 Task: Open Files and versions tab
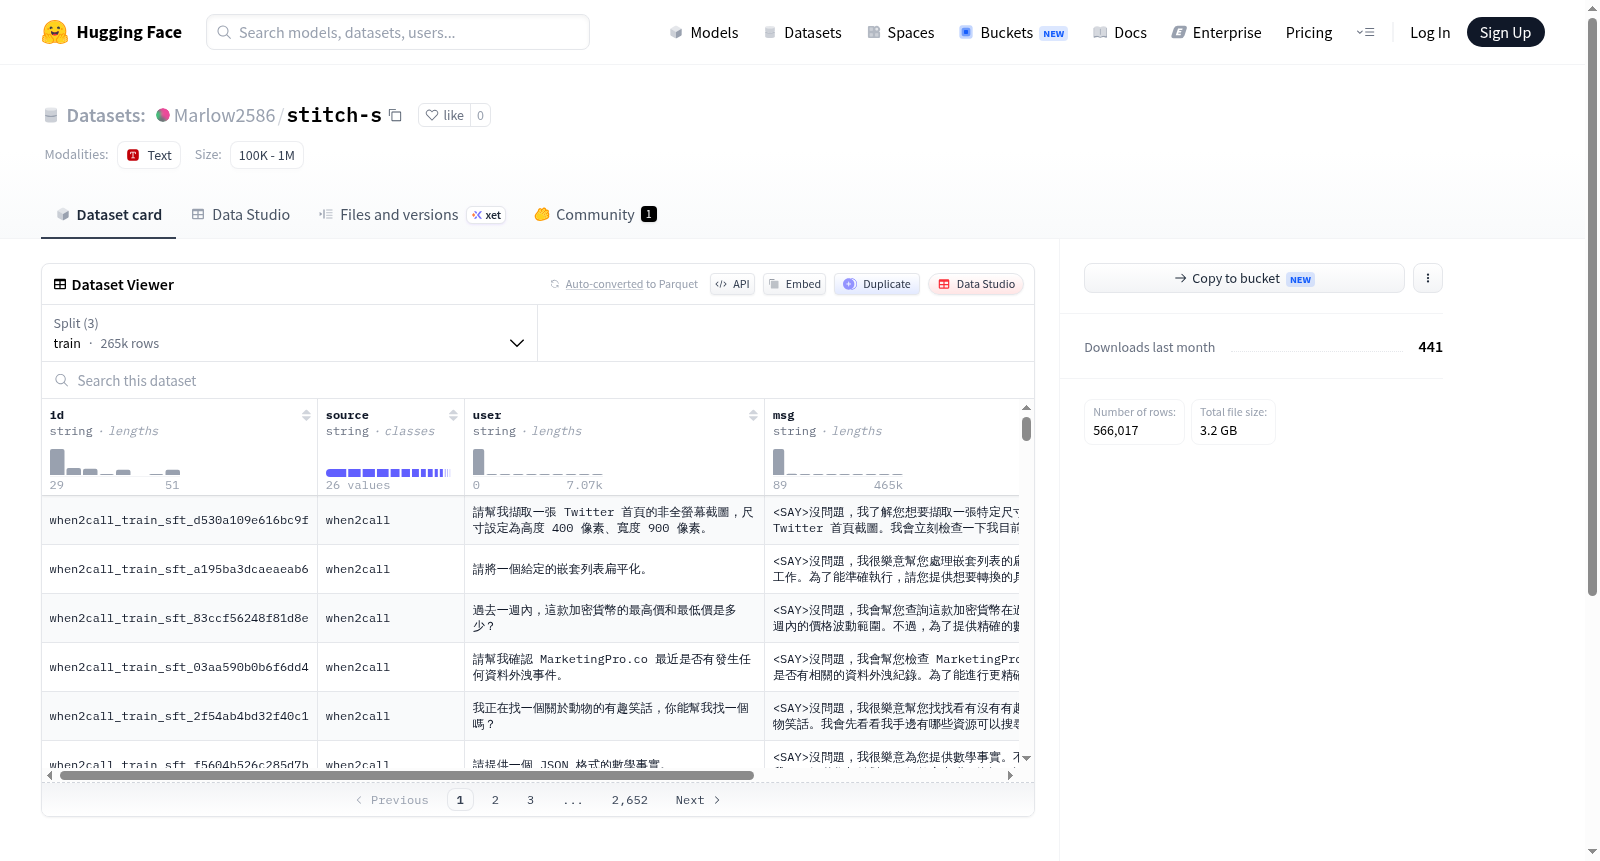[x=412, y=215]
